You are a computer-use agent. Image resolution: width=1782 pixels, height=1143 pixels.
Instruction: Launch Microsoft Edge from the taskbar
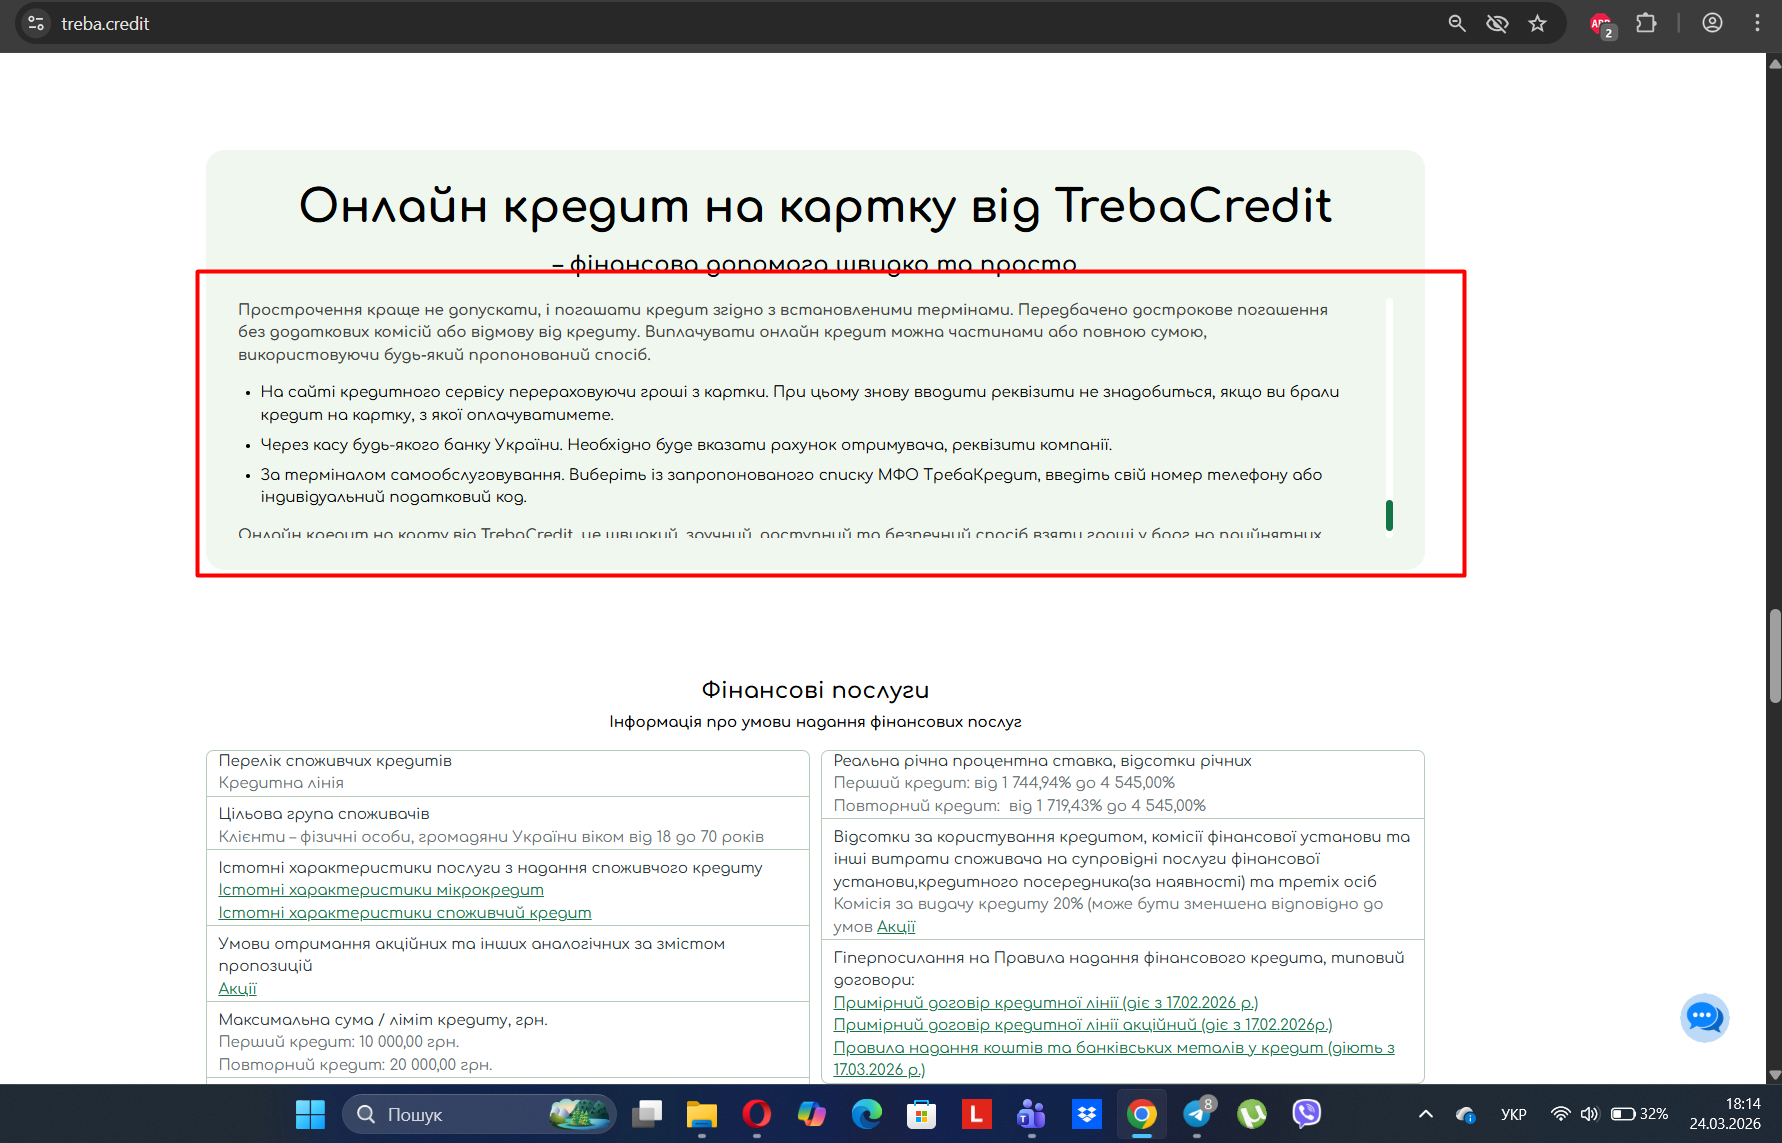point(867,1114)
